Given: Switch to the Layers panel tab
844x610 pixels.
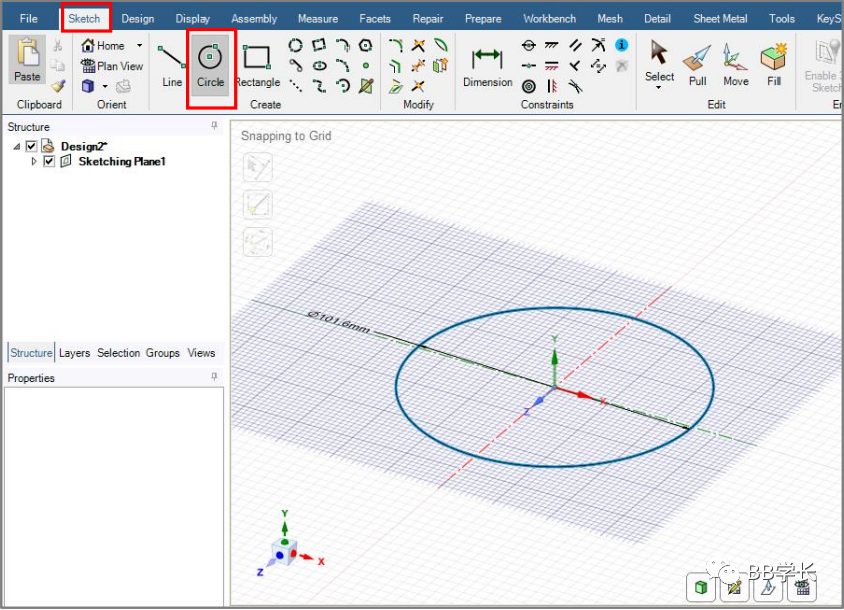Looking at the screenshot, I should pos(74,353).
